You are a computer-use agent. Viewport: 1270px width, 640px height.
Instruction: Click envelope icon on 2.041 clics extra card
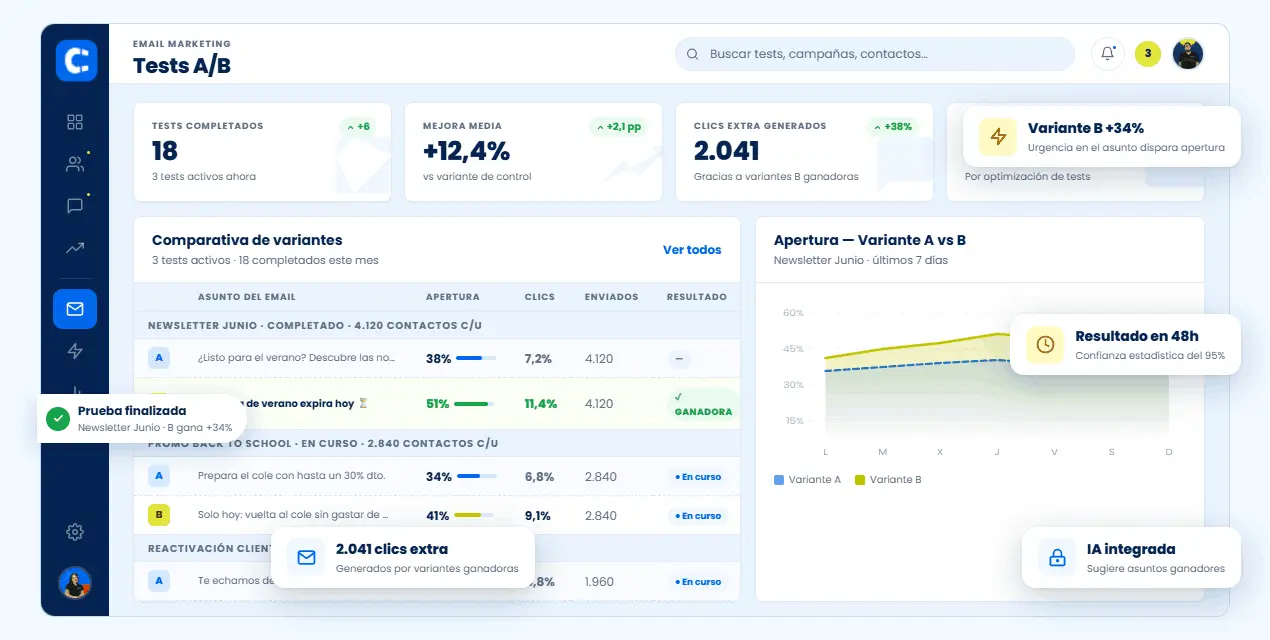pos(306,557)
